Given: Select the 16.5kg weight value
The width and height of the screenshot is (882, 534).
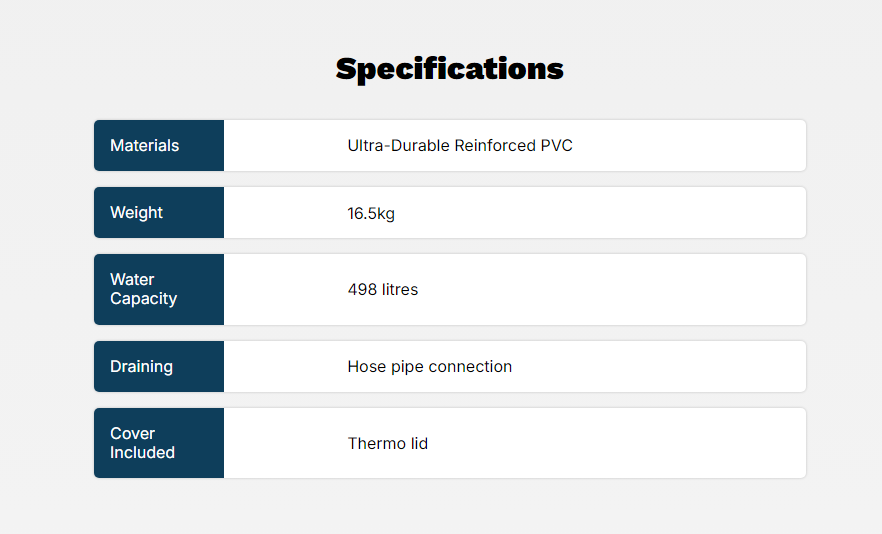Looking at the screenshot, I should [371, 213].
